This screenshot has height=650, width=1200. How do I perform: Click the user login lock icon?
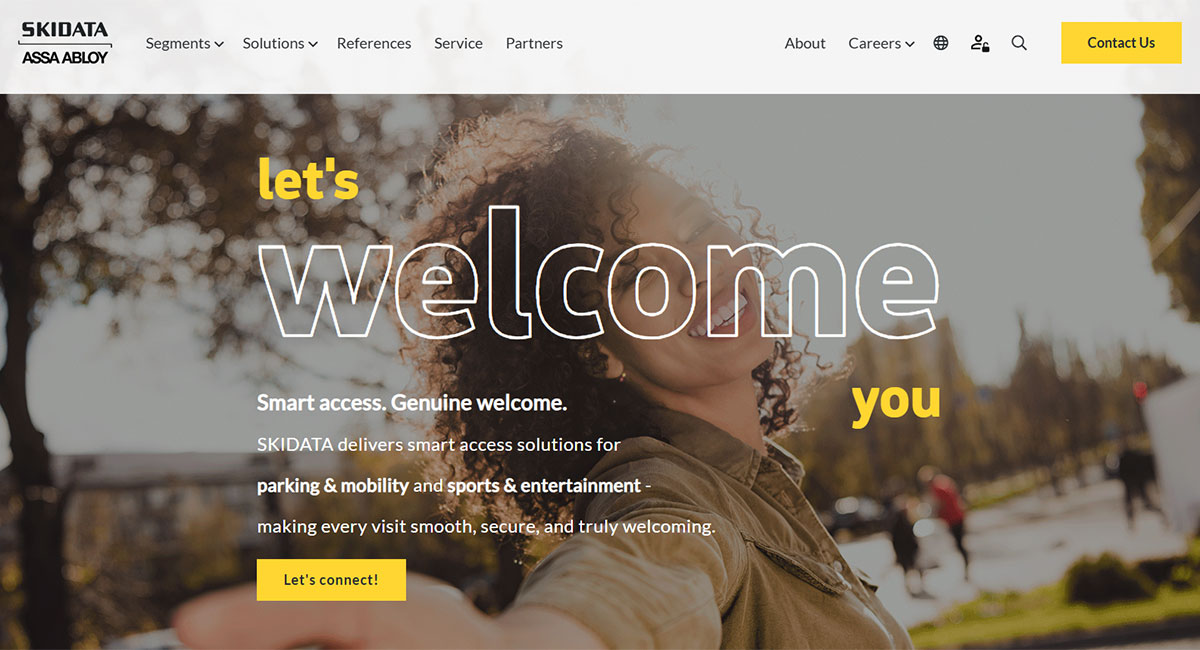(980, 43)
